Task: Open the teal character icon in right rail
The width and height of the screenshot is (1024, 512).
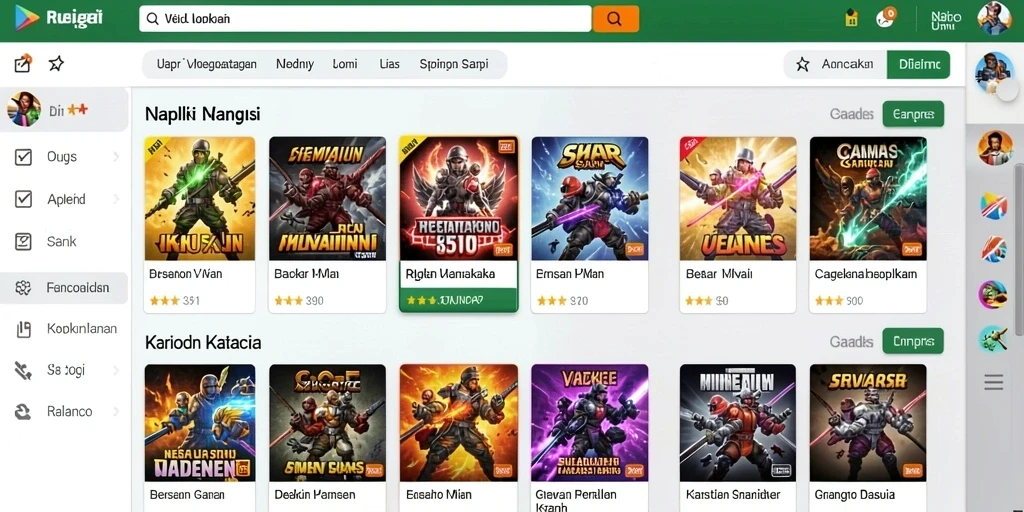Action: coord(993,338)
